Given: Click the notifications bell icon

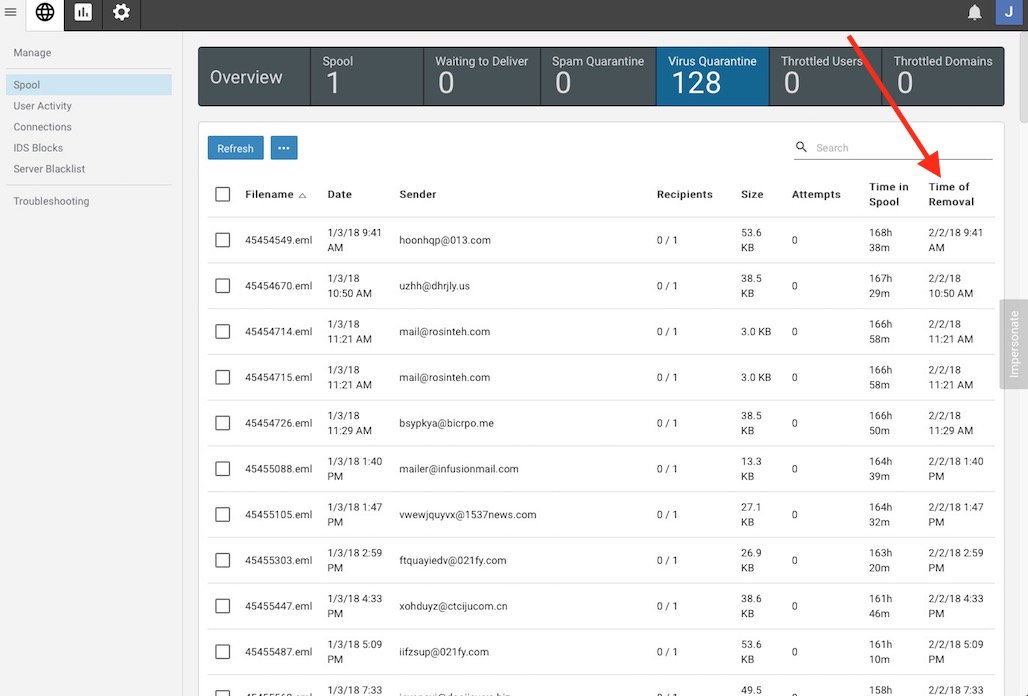Looking at the screenshot, I should click(974, 13).
